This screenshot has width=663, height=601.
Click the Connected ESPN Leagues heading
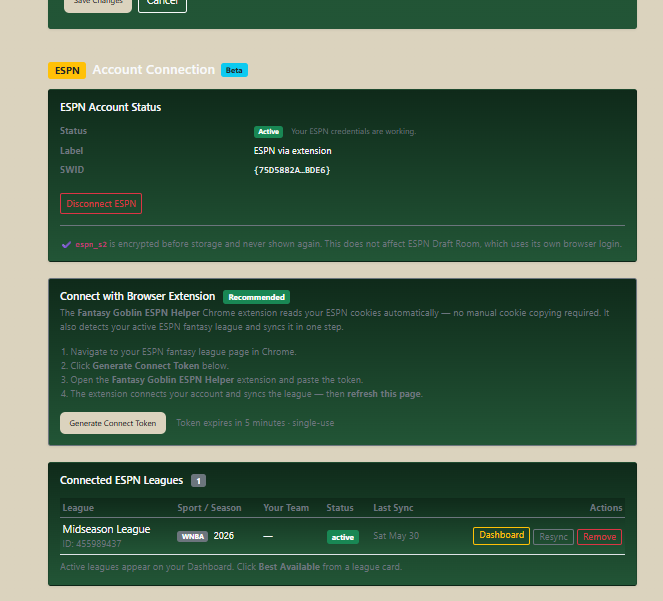point(121,480)
